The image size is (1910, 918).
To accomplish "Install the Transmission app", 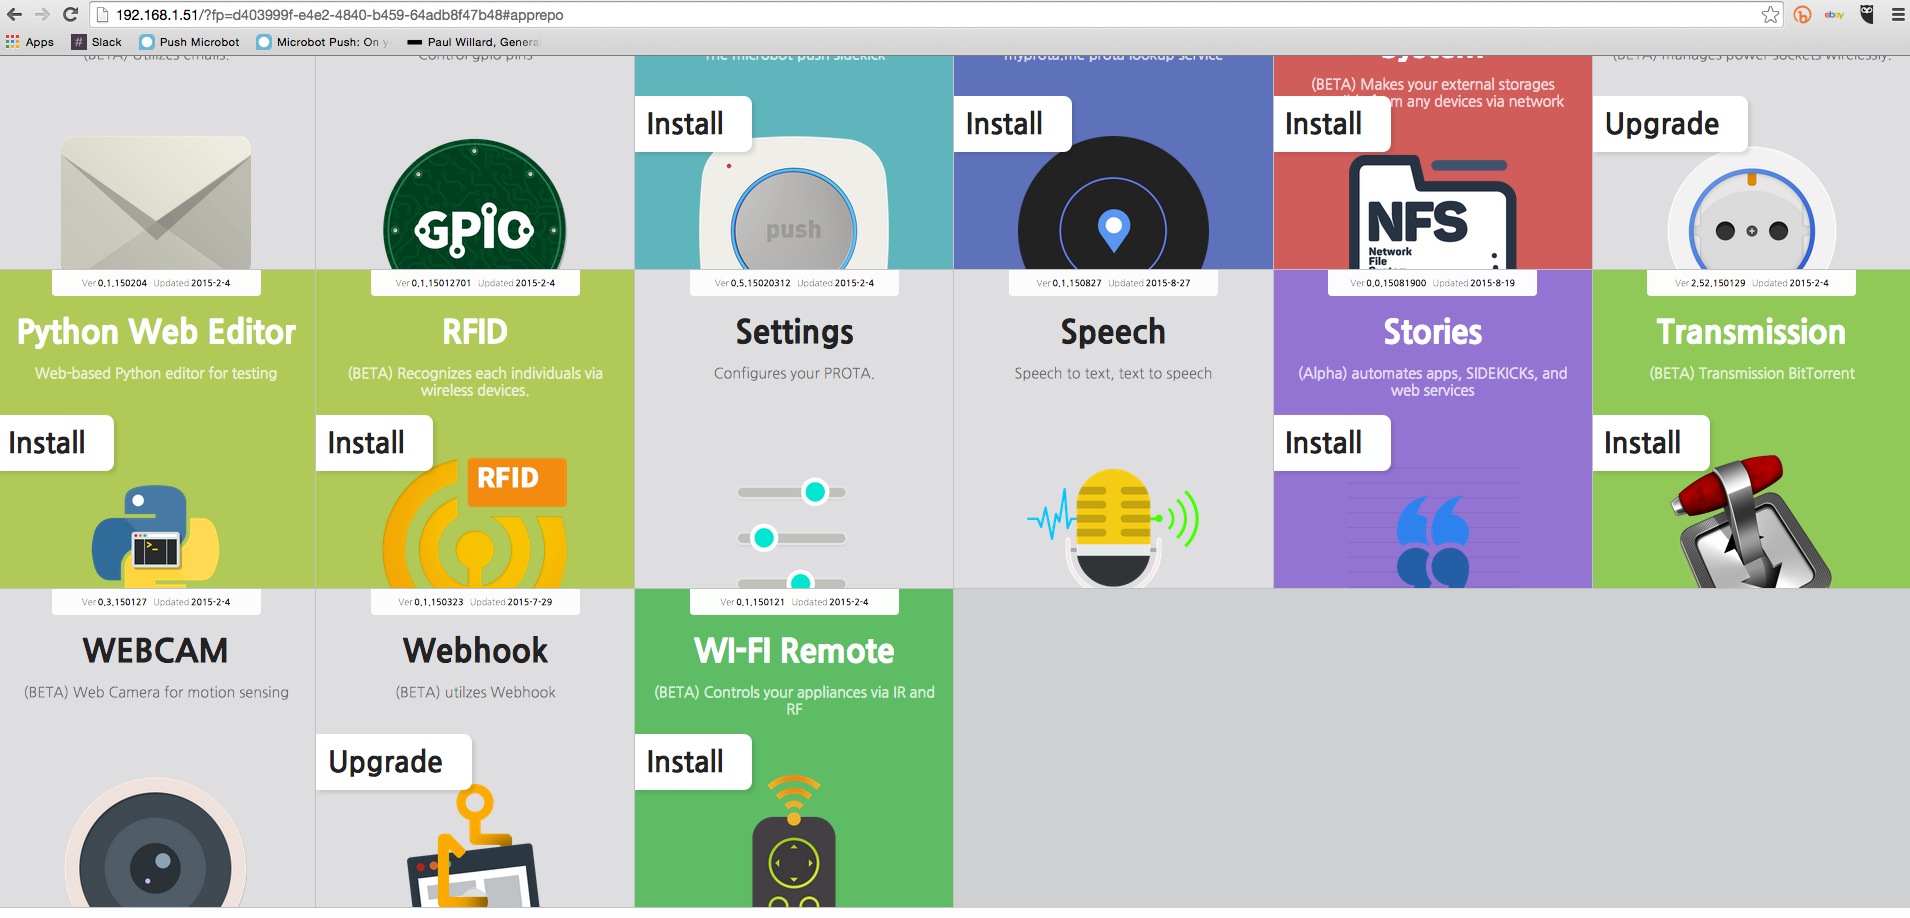I will (x=1650, y=443).
